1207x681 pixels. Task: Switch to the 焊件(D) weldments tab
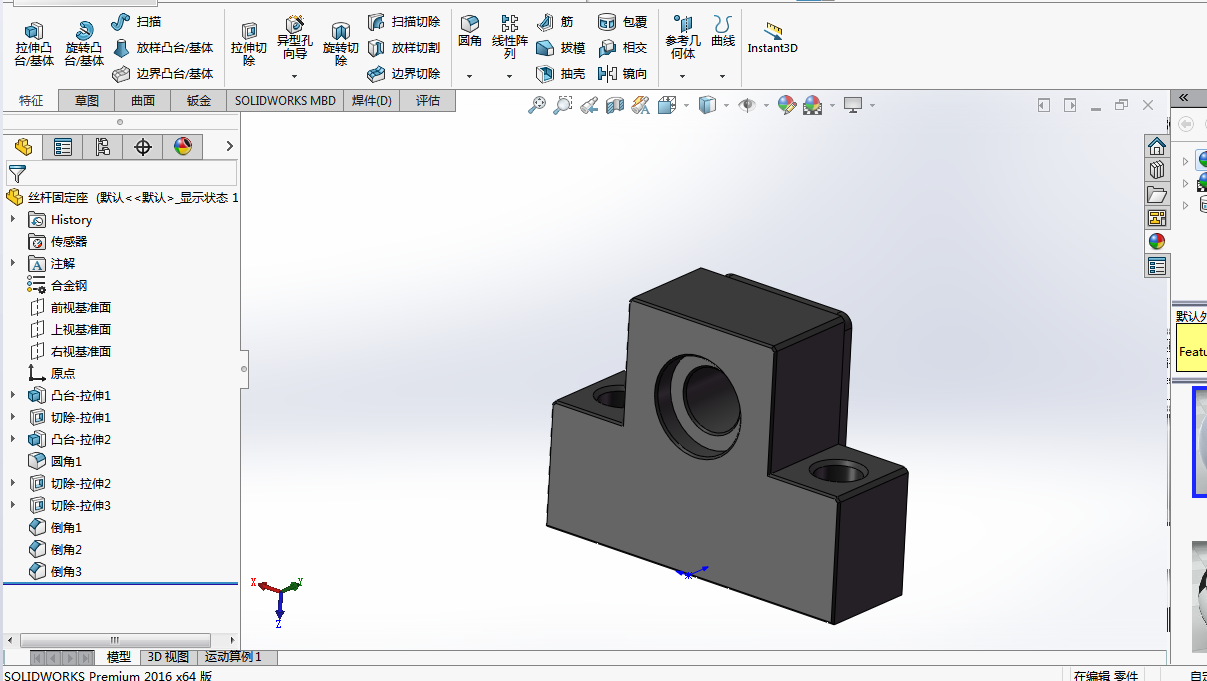(372, 100)
